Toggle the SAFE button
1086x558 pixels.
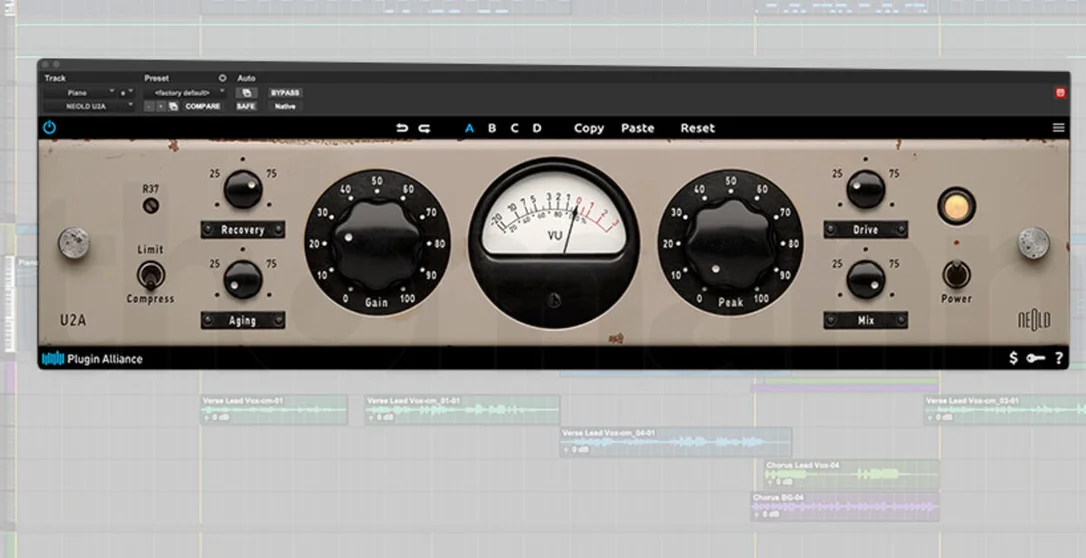tap(246, 107)
